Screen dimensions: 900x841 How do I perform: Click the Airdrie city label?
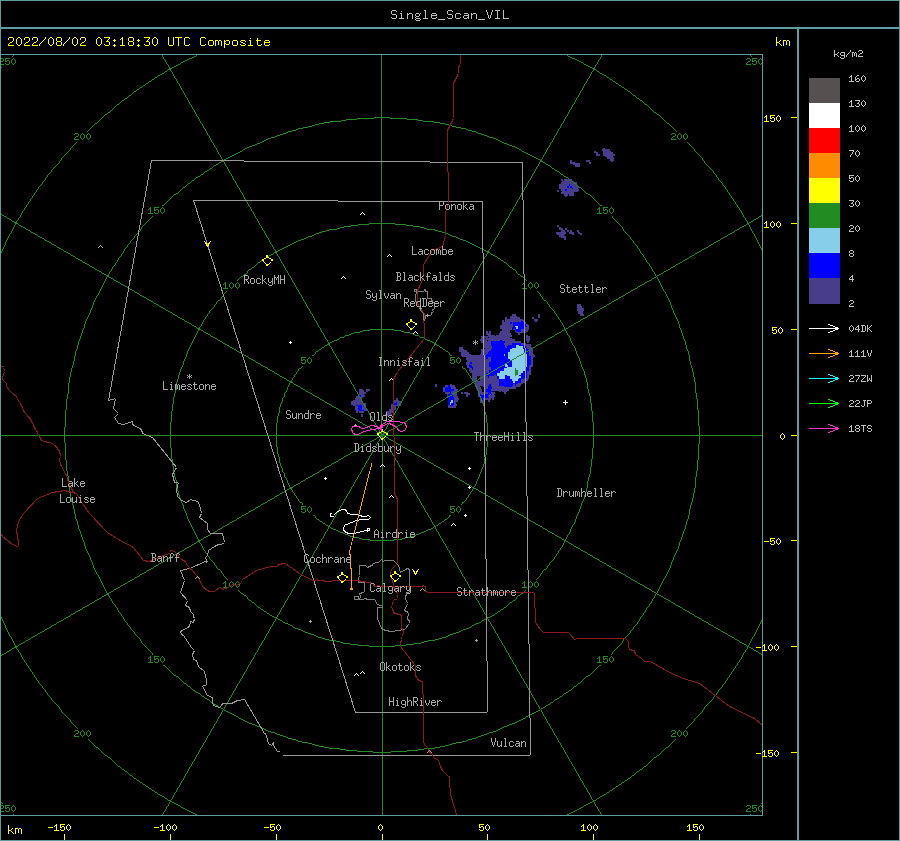pos(394,534)
